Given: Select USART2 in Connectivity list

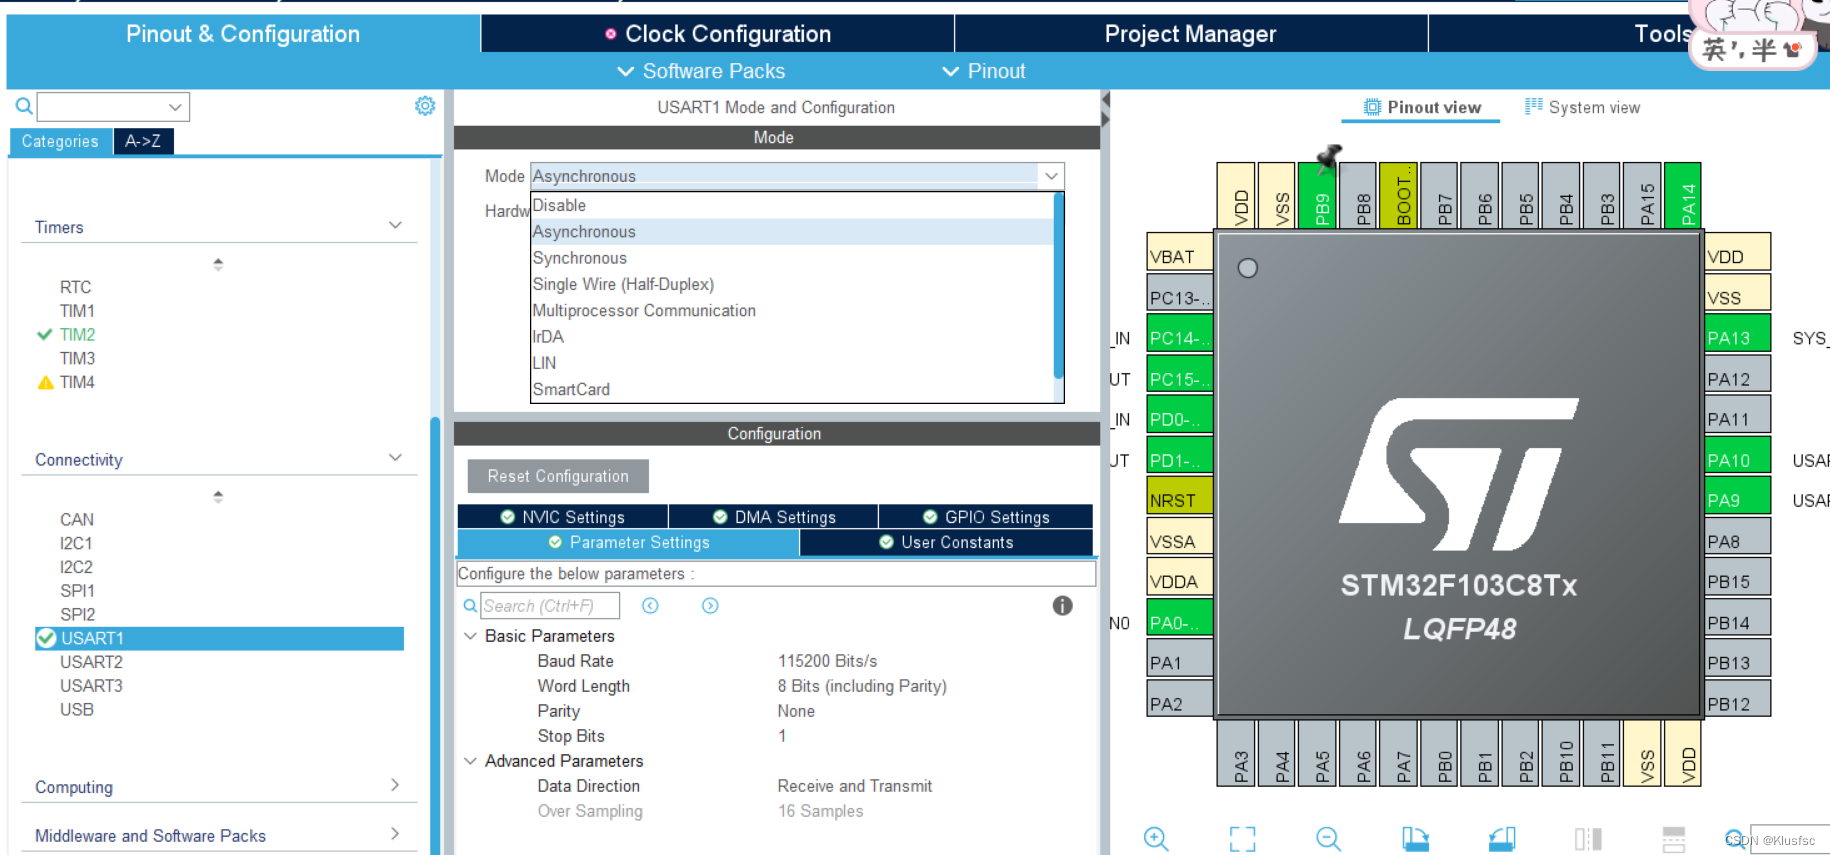Looking at the screenshot, I should (91, 662).
